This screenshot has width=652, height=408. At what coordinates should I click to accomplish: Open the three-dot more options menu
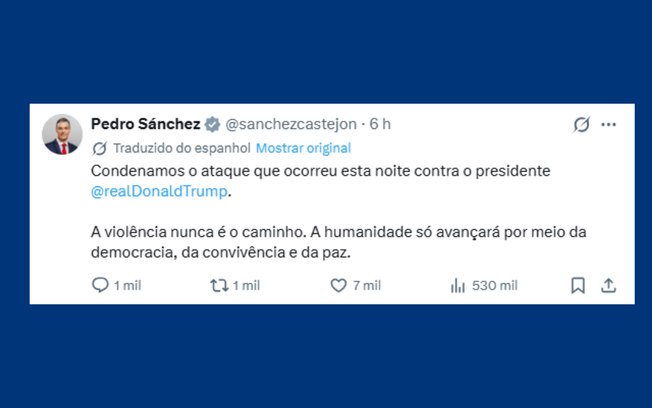[609, 124]
